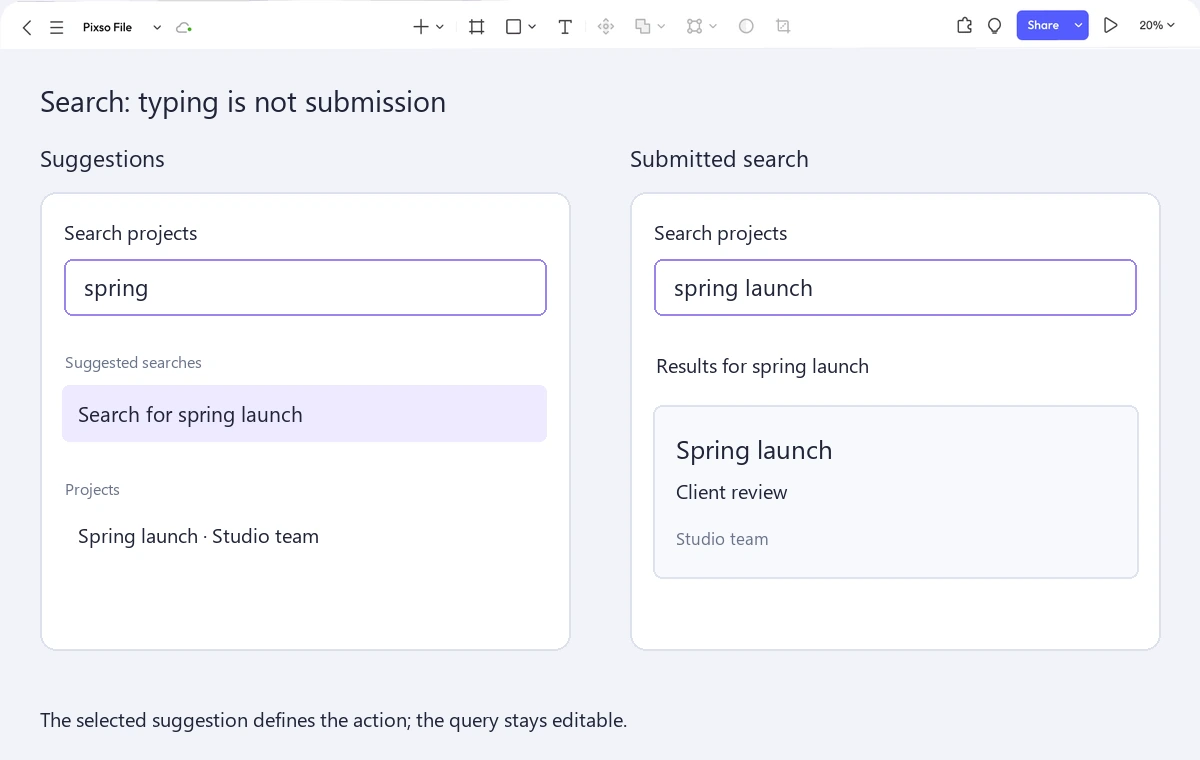Open the 20% zoom dropdown
This screenshot has height=760, width=1200.
pos(1157,26)
